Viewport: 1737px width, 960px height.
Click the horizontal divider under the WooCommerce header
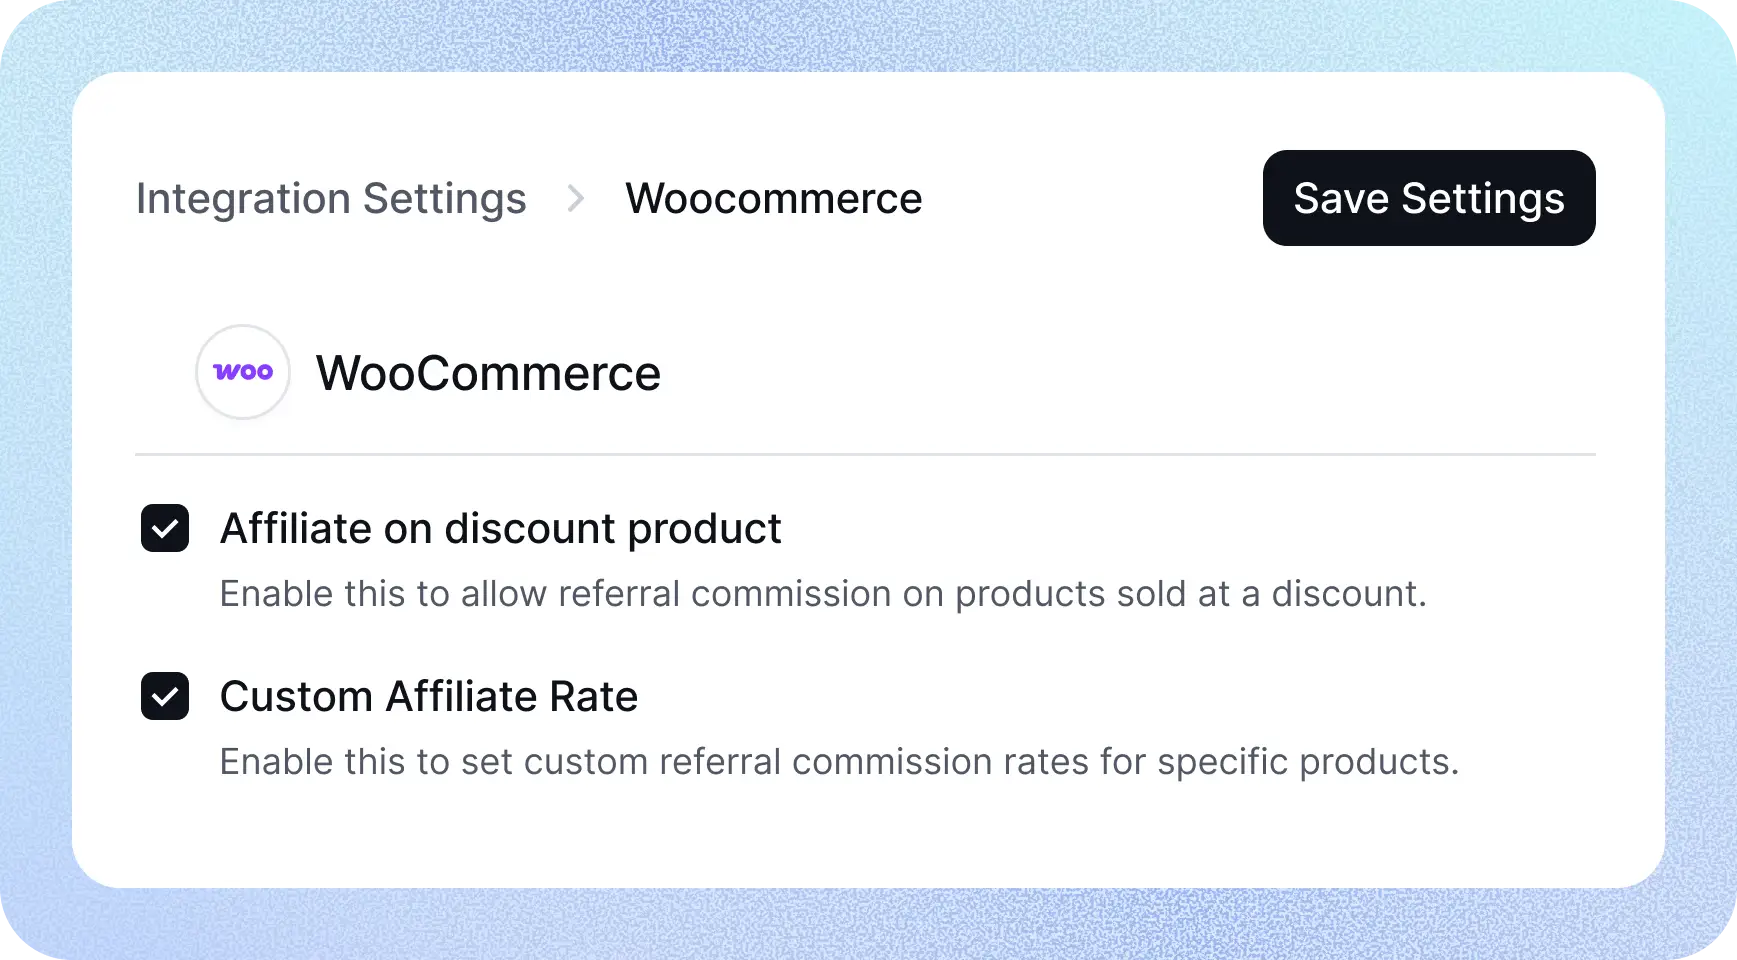coord(865,454)
